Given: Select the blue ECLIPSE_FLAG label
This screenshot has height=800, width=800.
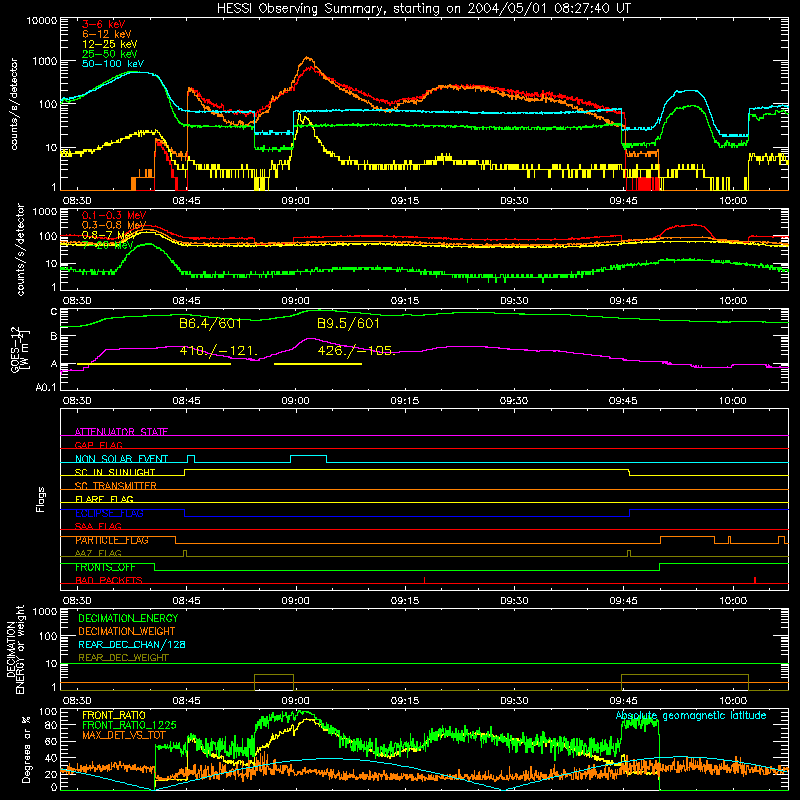Looking at the screenshot, I should (109, 513).
